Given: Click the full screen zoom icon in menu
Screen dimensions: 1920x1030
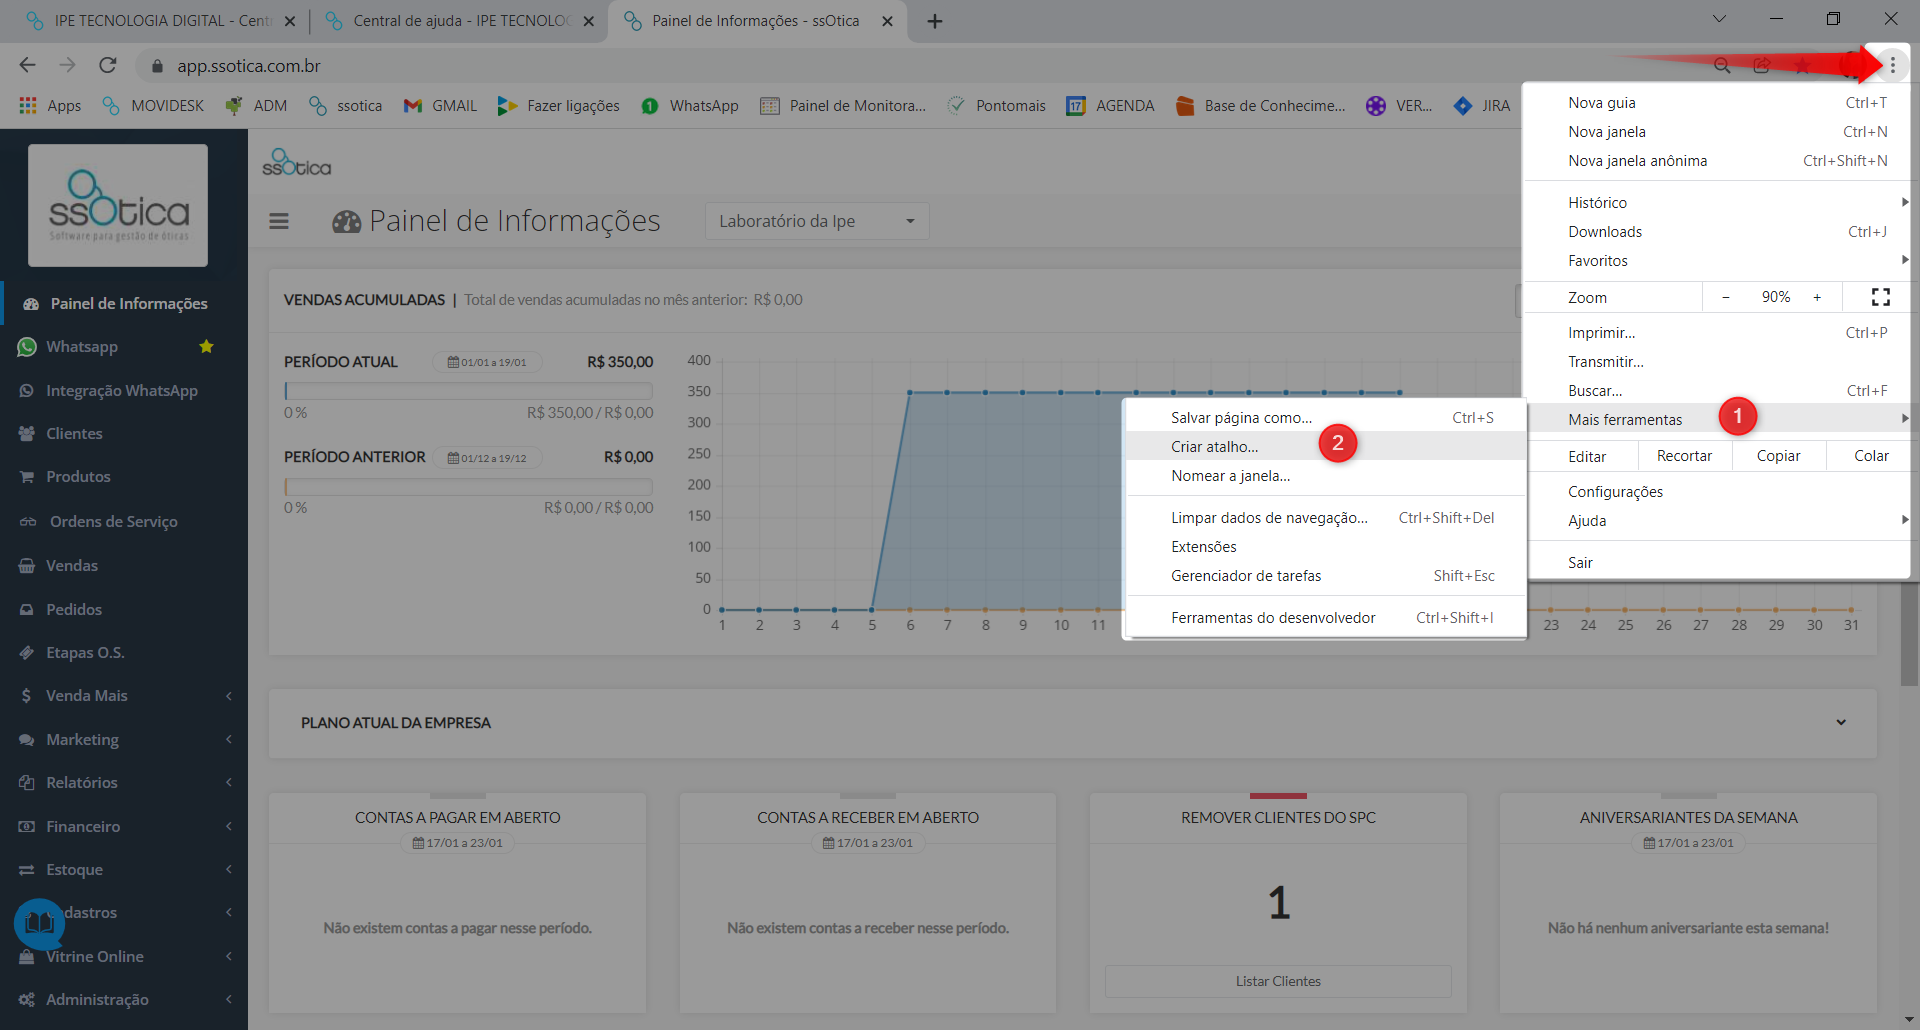Looking at the screenshot, I should (1881, 297).
